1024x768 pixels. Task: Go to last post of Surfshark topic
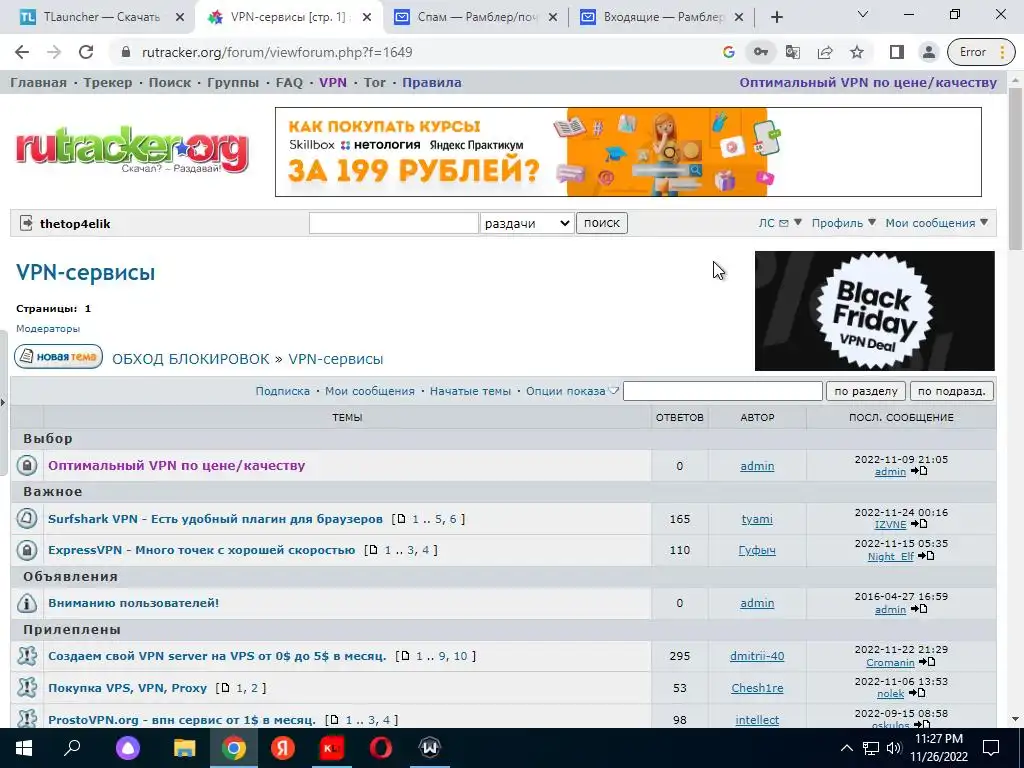click(x=919, y=524)
